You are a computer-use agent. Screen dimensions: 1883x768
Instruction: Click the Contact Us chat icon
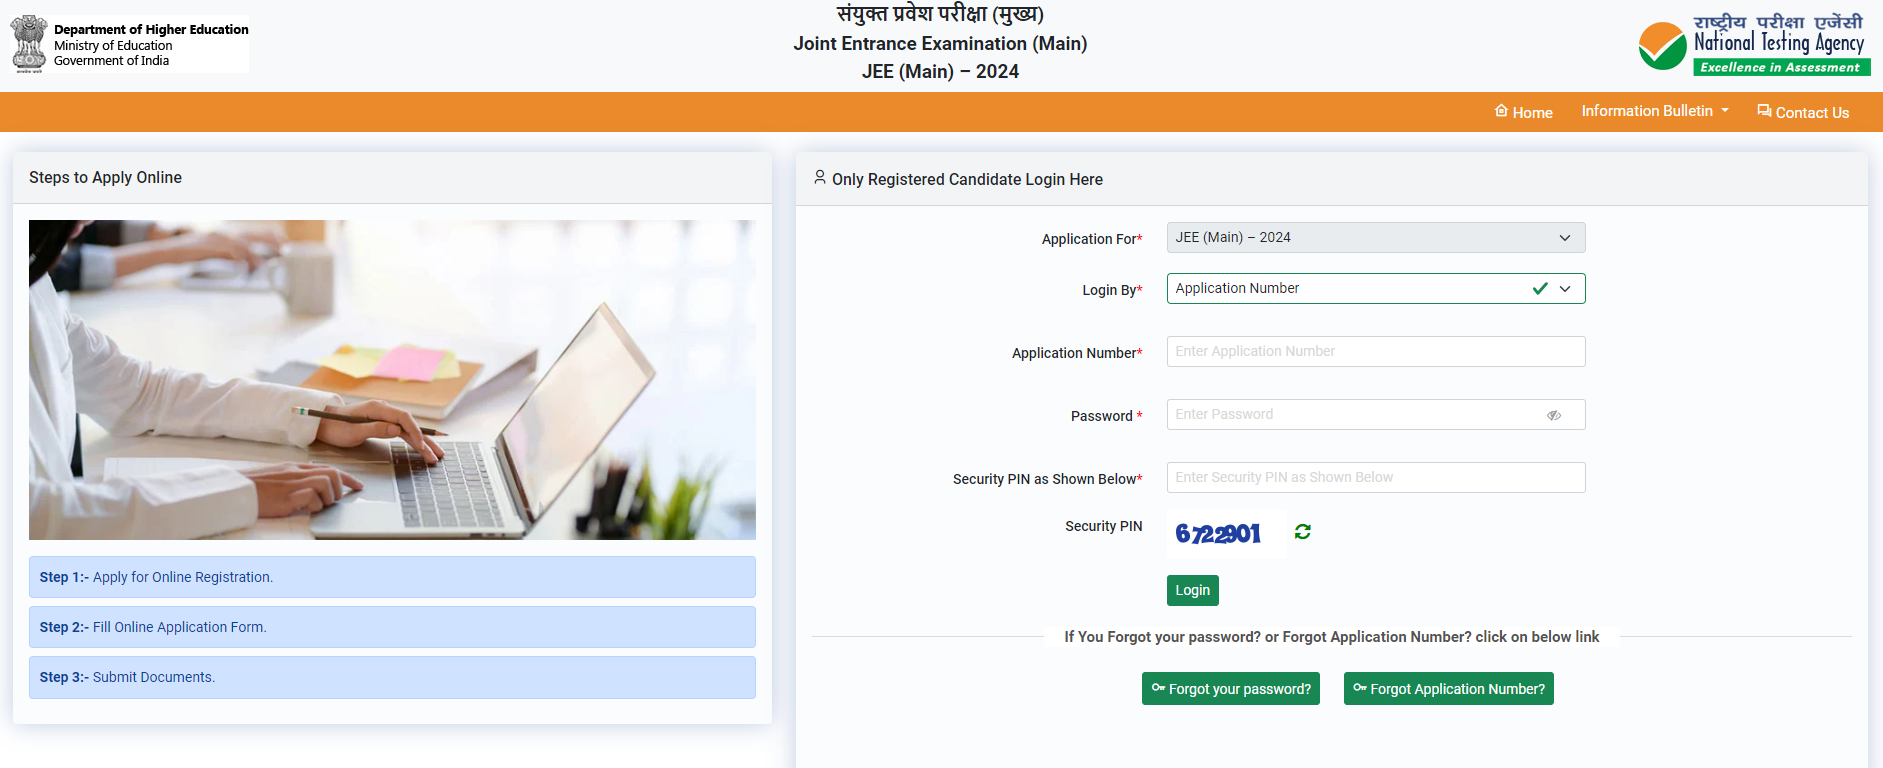(x=1764, y=111)
